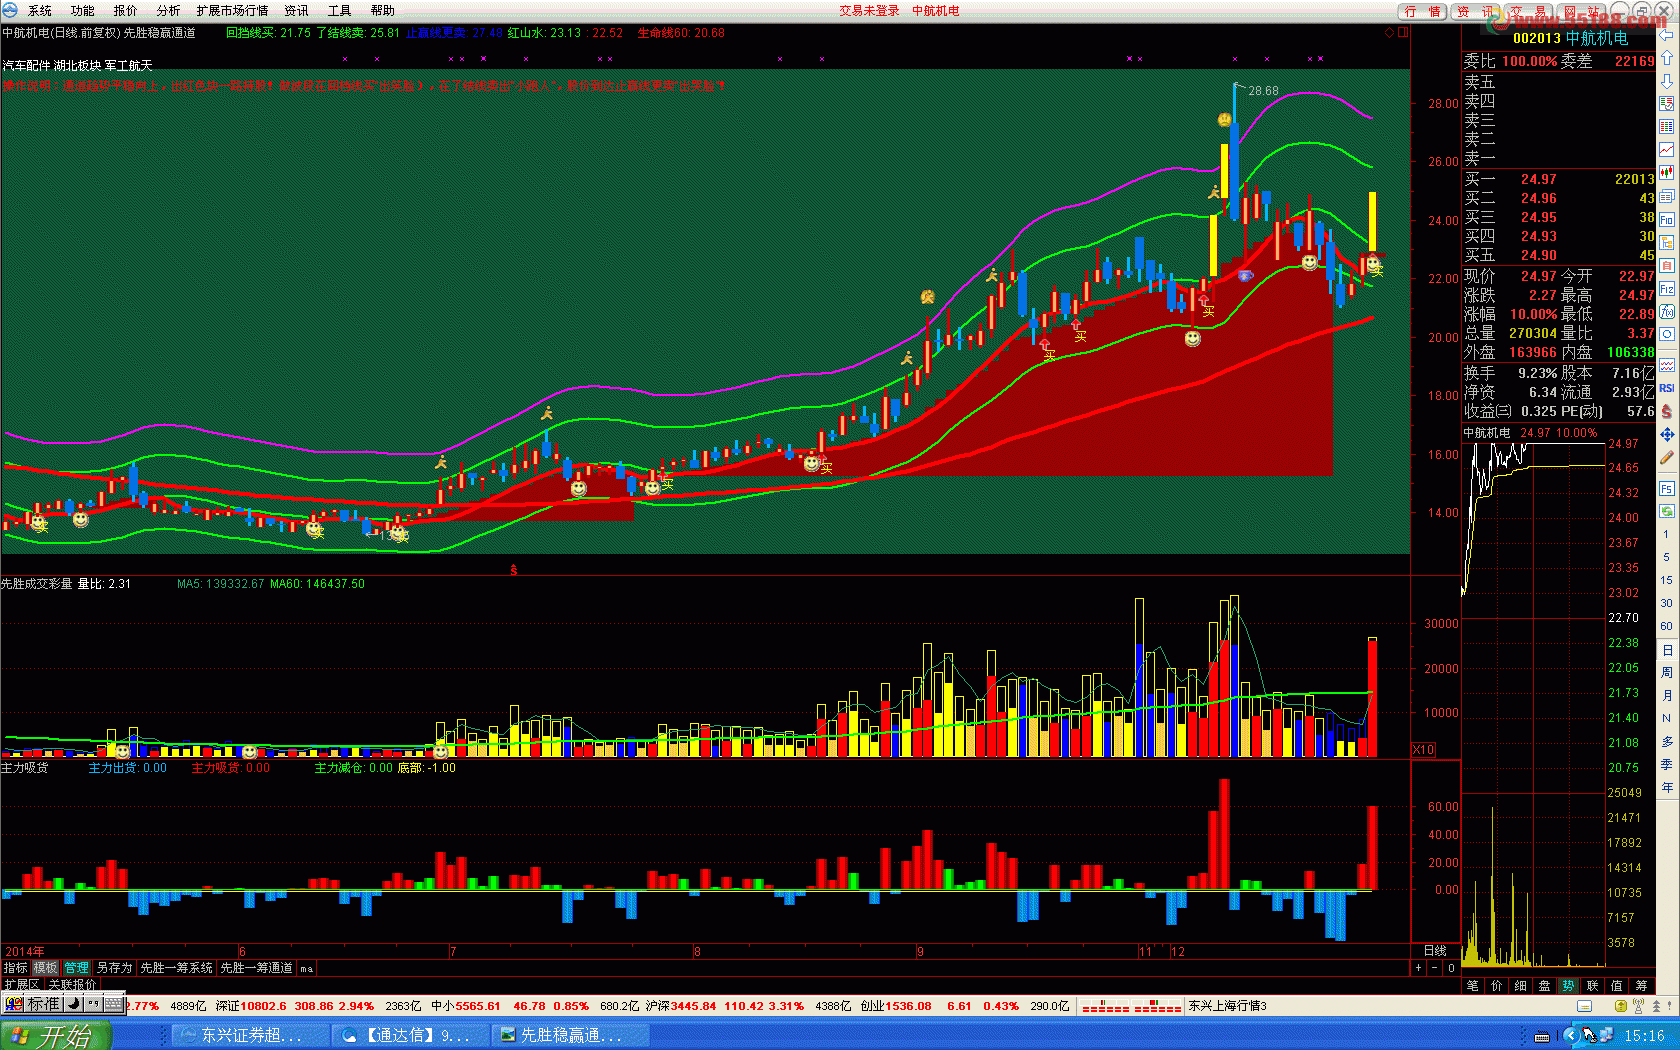Screen dimensions: 1680x1050
Task: Click the red S dollar icon
Action: [x=1667, y=411]
